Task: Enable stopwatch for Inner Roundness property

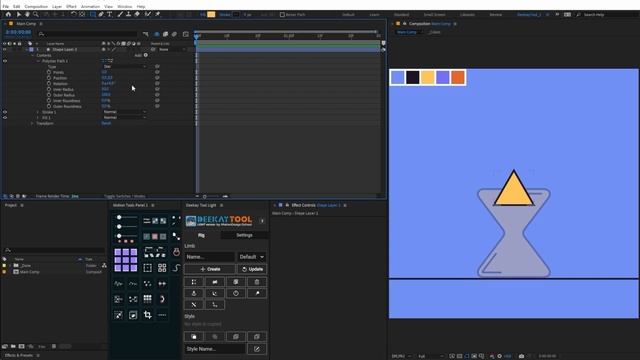Action: (49, 101)
